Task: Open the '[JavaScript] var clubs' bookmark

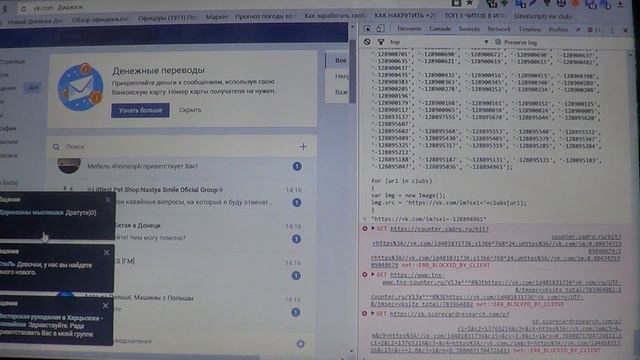Action: point(543,16)
